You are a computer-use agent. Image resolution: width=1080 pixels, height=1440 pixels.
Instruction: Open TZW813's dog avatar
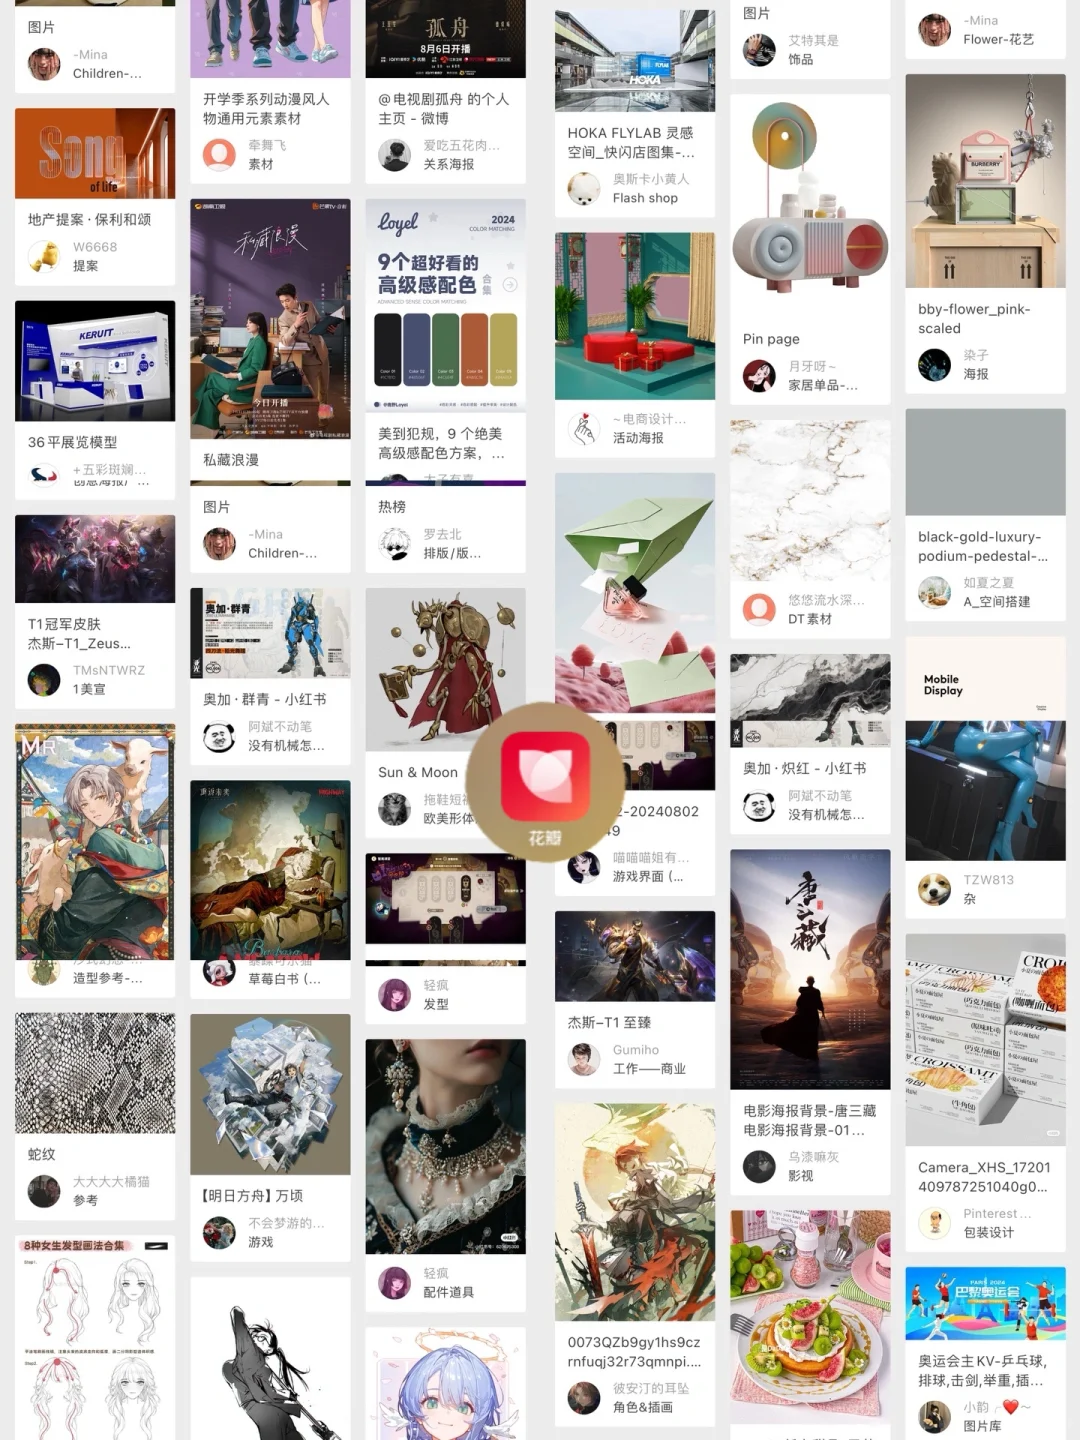point(935,889)
